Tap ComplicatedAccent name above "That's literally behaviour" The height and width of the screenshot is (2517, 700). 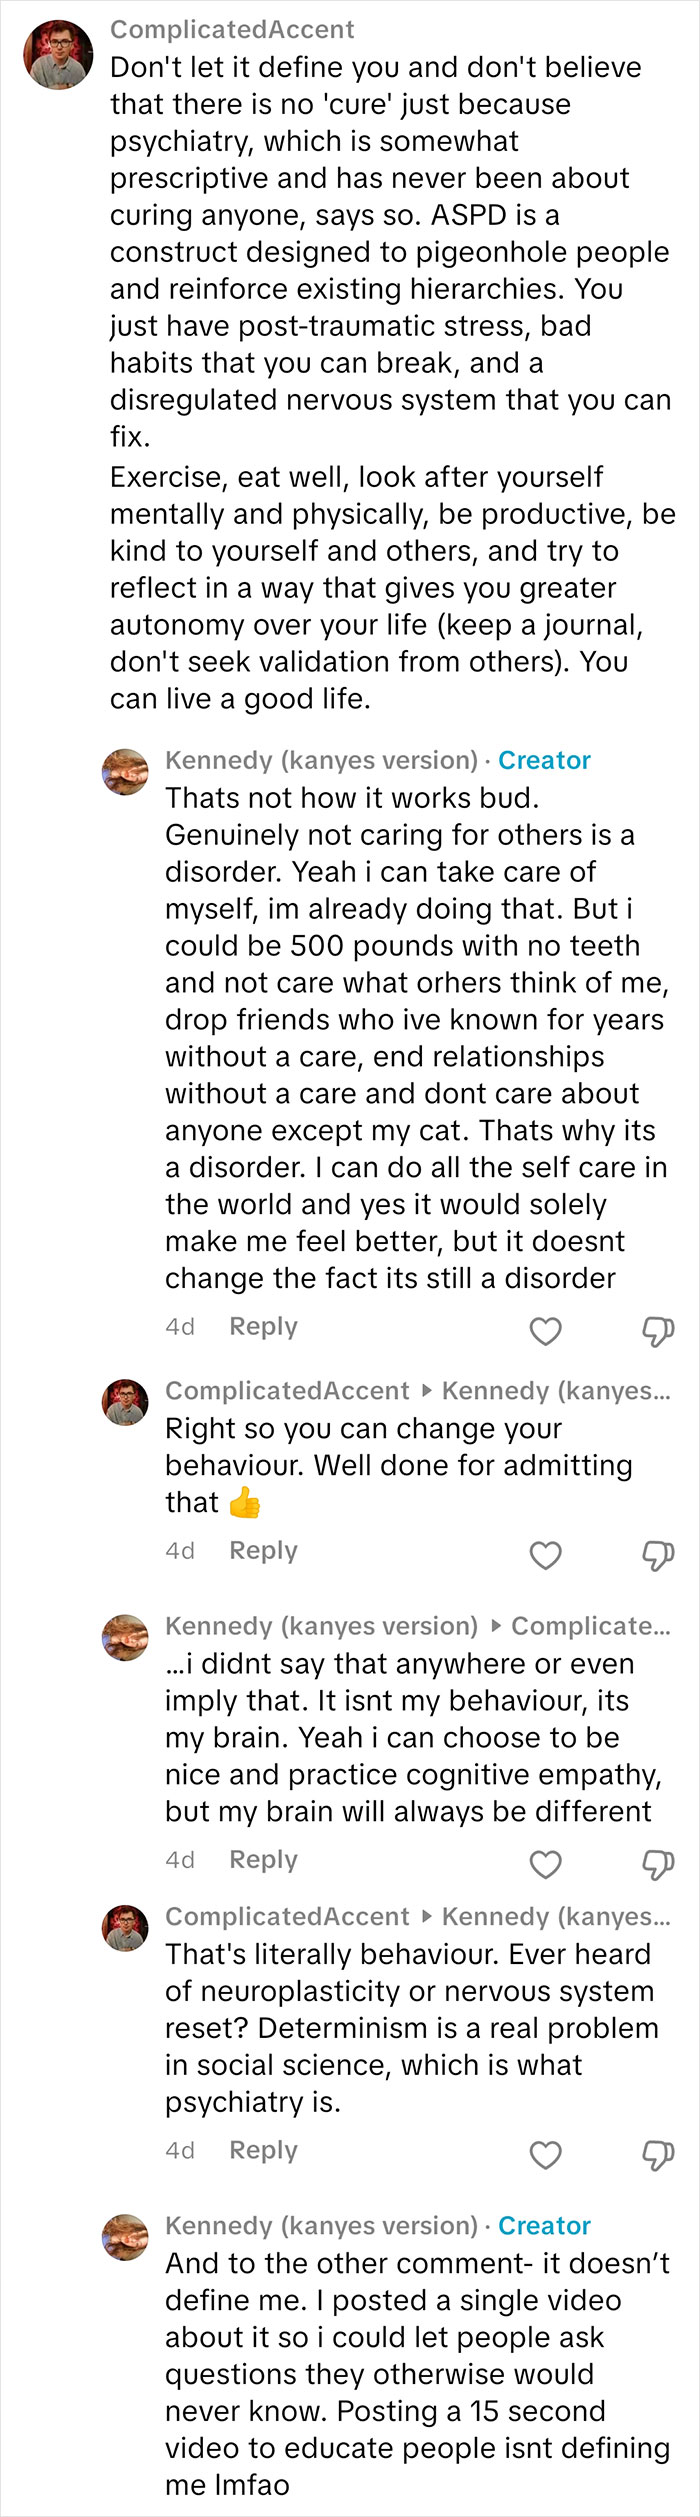(x=287, y=1917)
